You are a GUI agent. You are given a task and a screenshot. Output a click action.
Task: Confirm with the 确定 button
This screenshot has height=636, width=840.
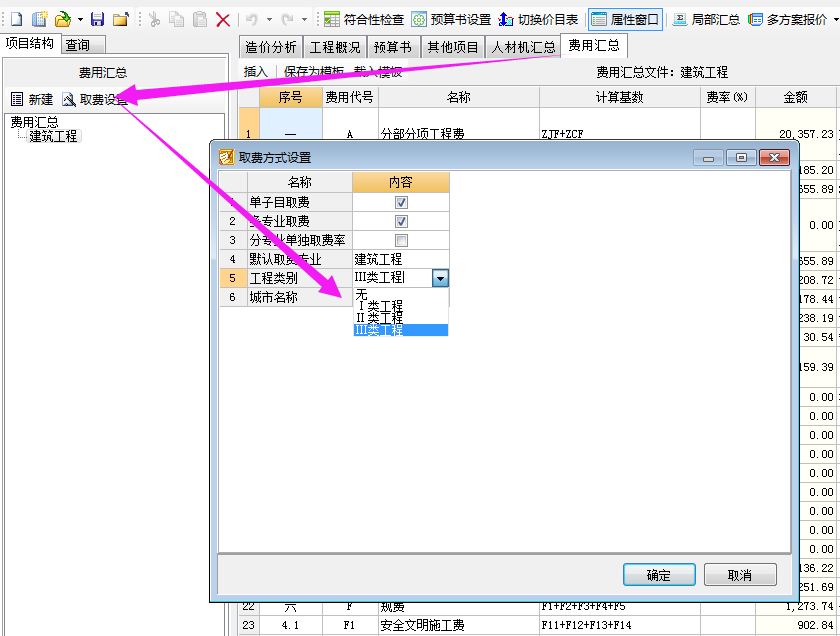[659, 575]
